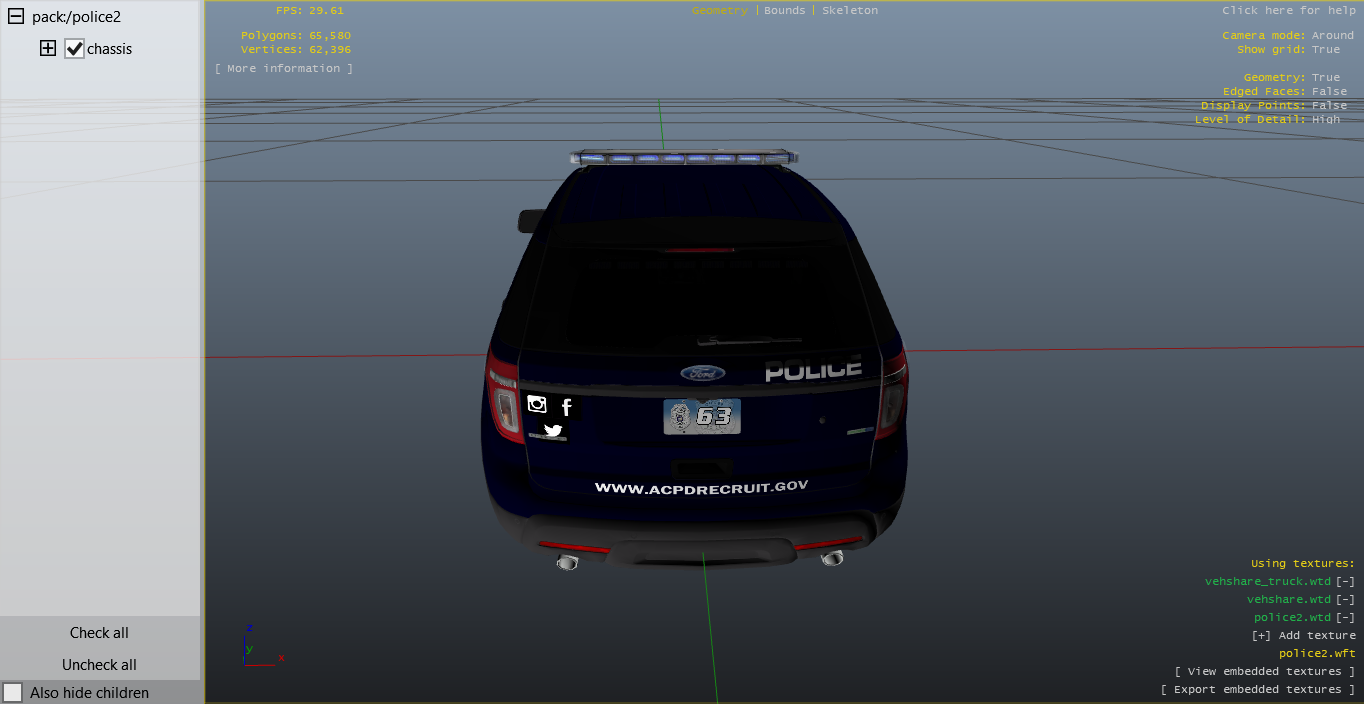Screen dimensions: 1364x704
Task: Toggle the Show grid setting
Action: pos(1325,49)
